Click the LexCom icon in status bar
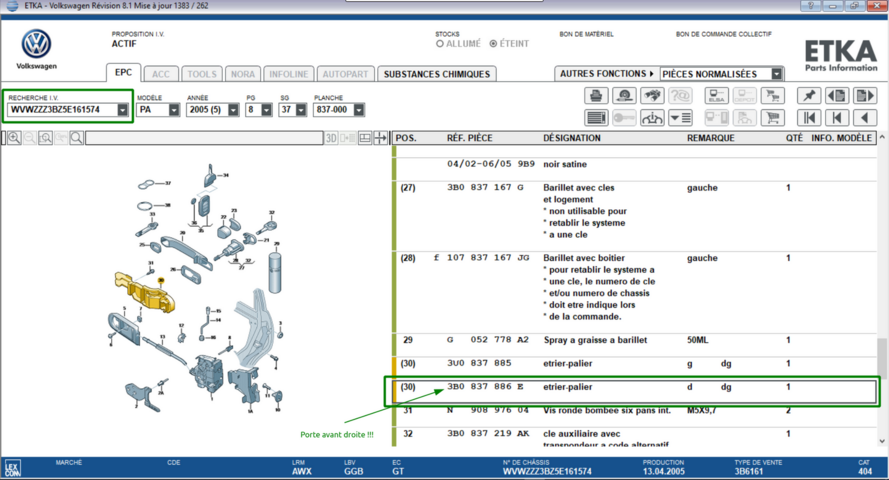889x480 pixels. [x=12, y=468]
